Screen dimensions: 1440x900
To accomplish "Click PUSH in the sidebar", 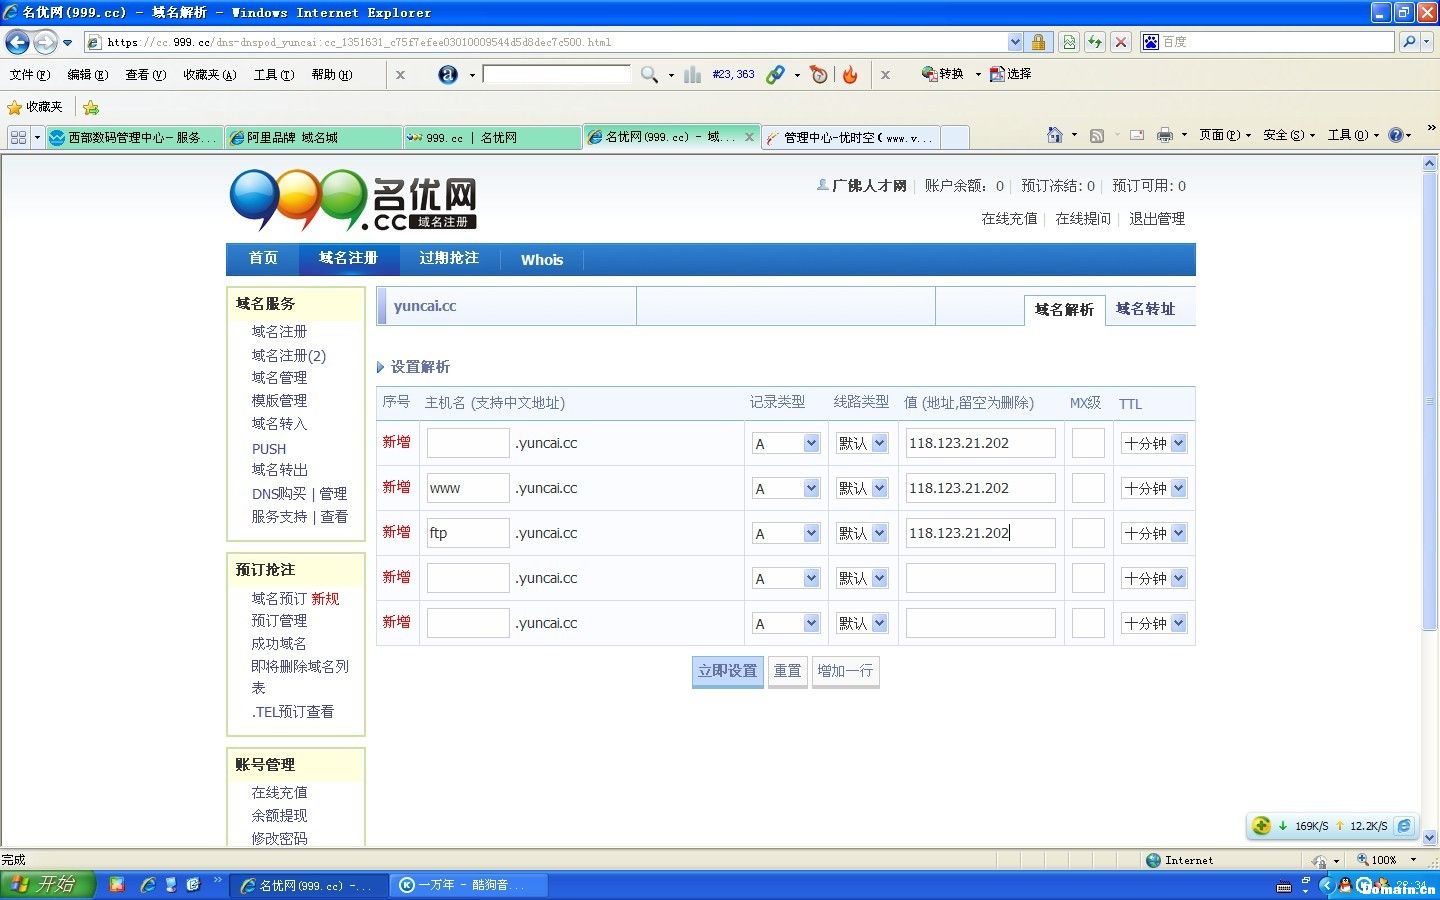I will pos(269,449).
